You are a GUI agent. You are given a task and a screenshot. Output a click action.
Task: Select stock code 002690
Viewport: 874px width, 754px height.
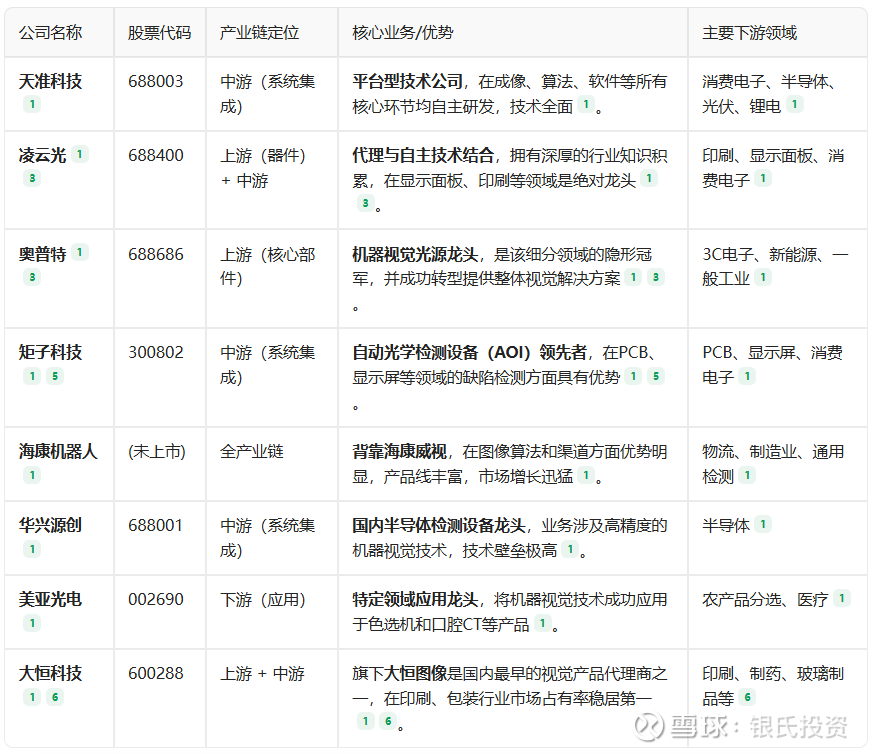pos(156,599)
